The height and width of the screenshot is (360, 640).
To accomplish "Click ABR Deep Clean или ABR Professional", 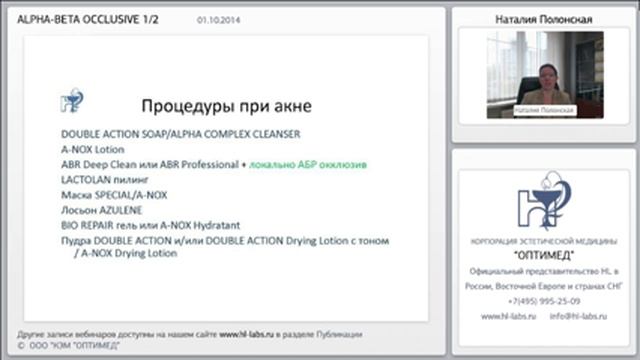I will [x=150, y=164].
